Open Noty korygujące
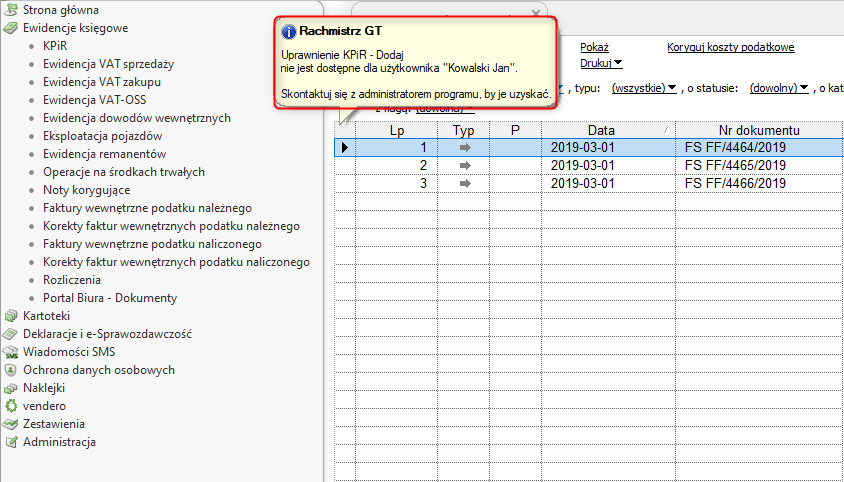Viewport: 844px width, 482px height. pyautogui.click(x=86, y=190)
